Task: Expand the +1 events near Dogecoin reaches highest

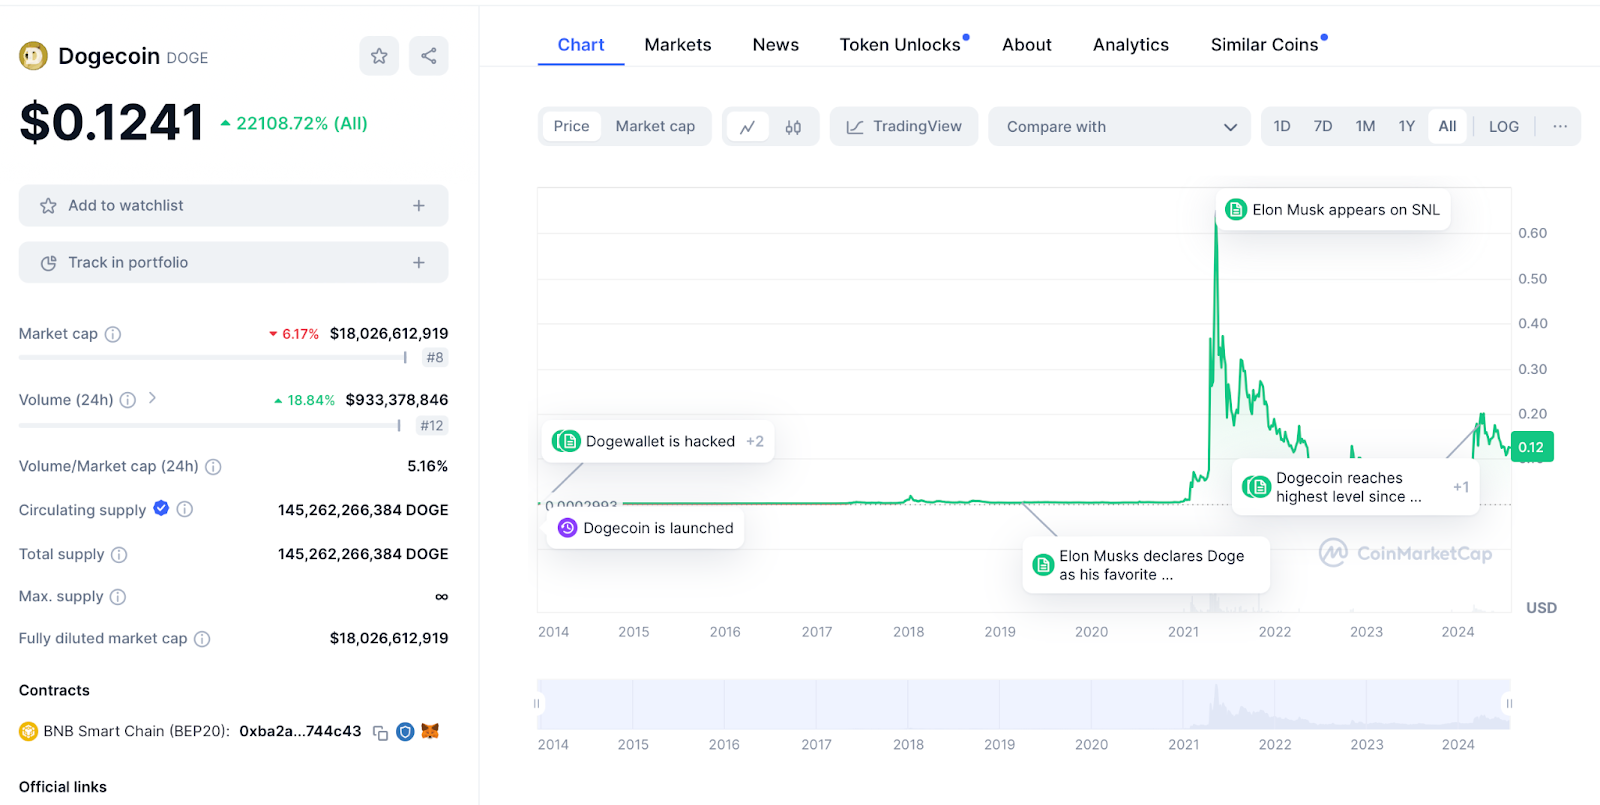Action: (1461, 487)
